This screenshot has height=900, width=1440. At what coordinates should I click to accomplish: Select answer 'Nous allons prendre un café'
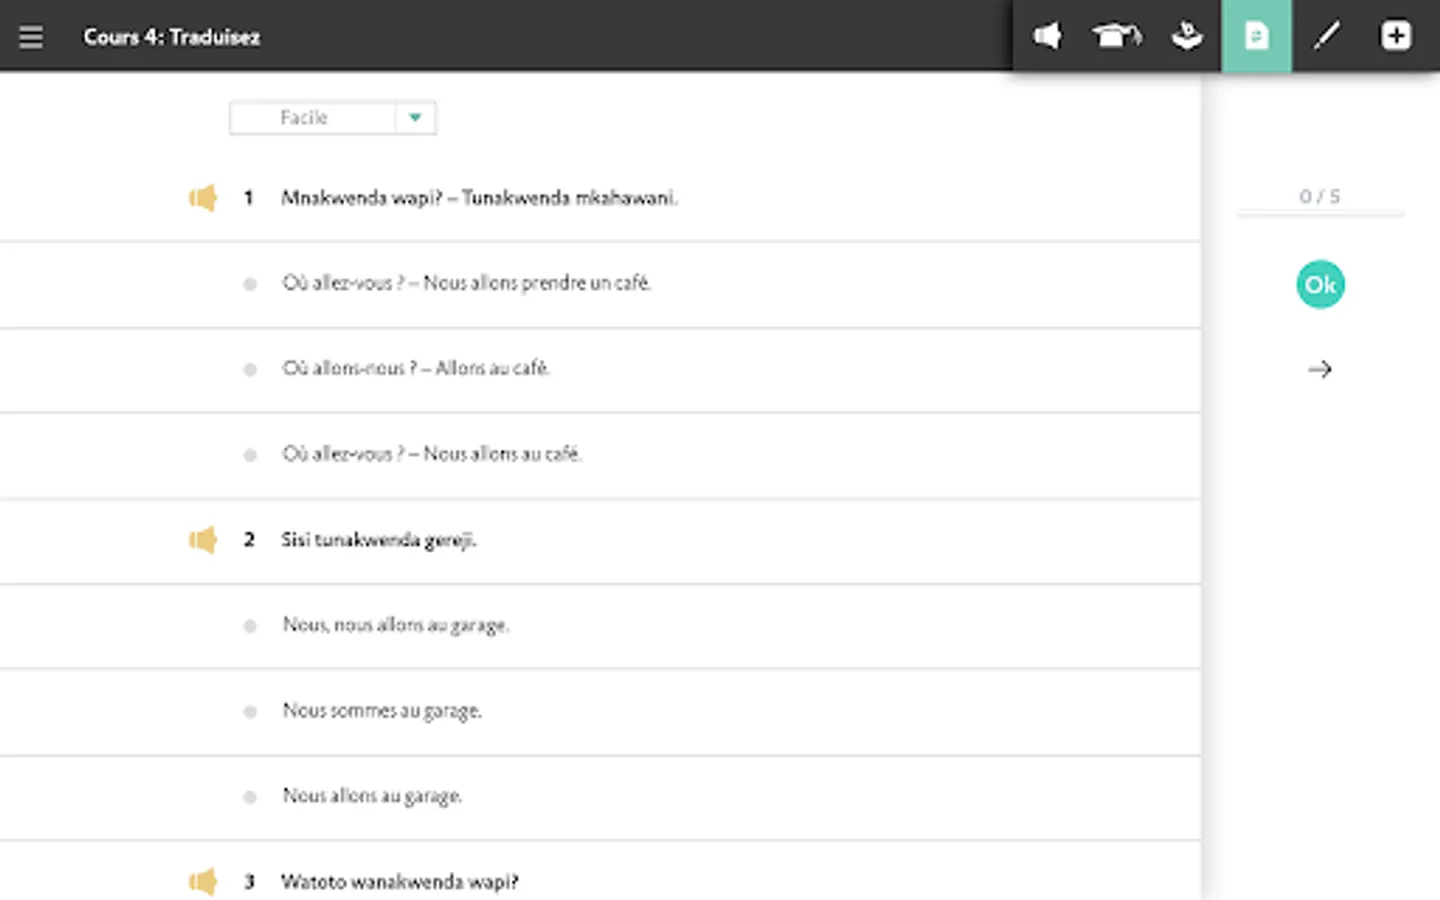point(466,284)
